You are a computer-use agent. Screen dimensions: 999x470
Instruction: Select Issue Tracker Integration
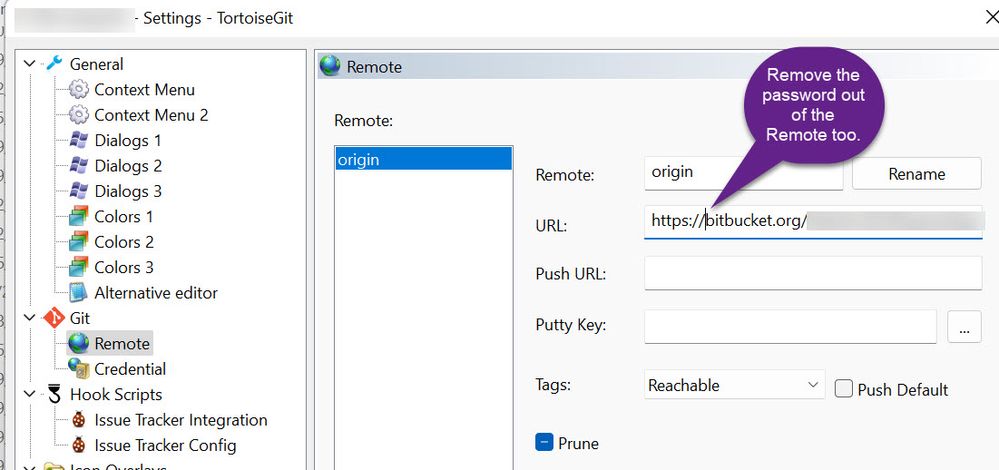tap(181, 420)
